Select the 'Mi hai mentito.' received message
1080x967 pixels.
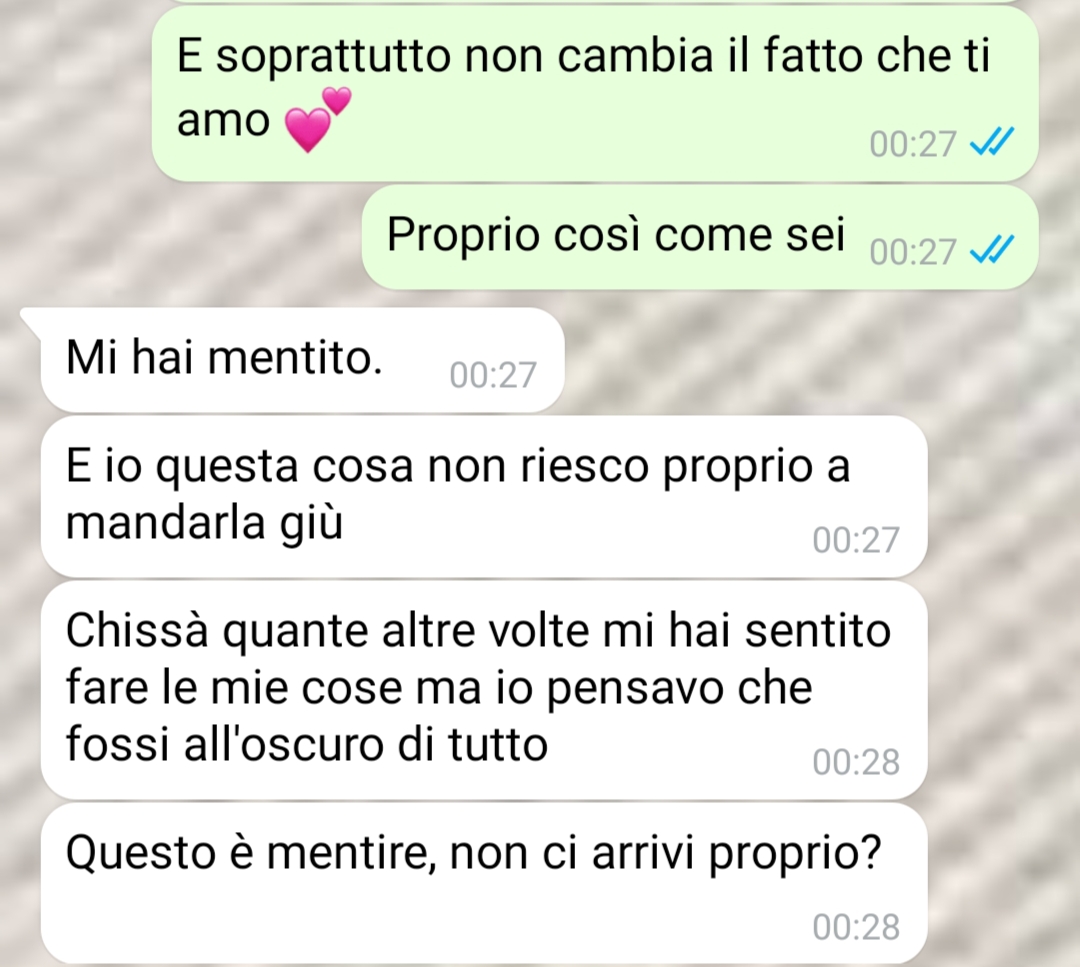(x=302, y=360)
